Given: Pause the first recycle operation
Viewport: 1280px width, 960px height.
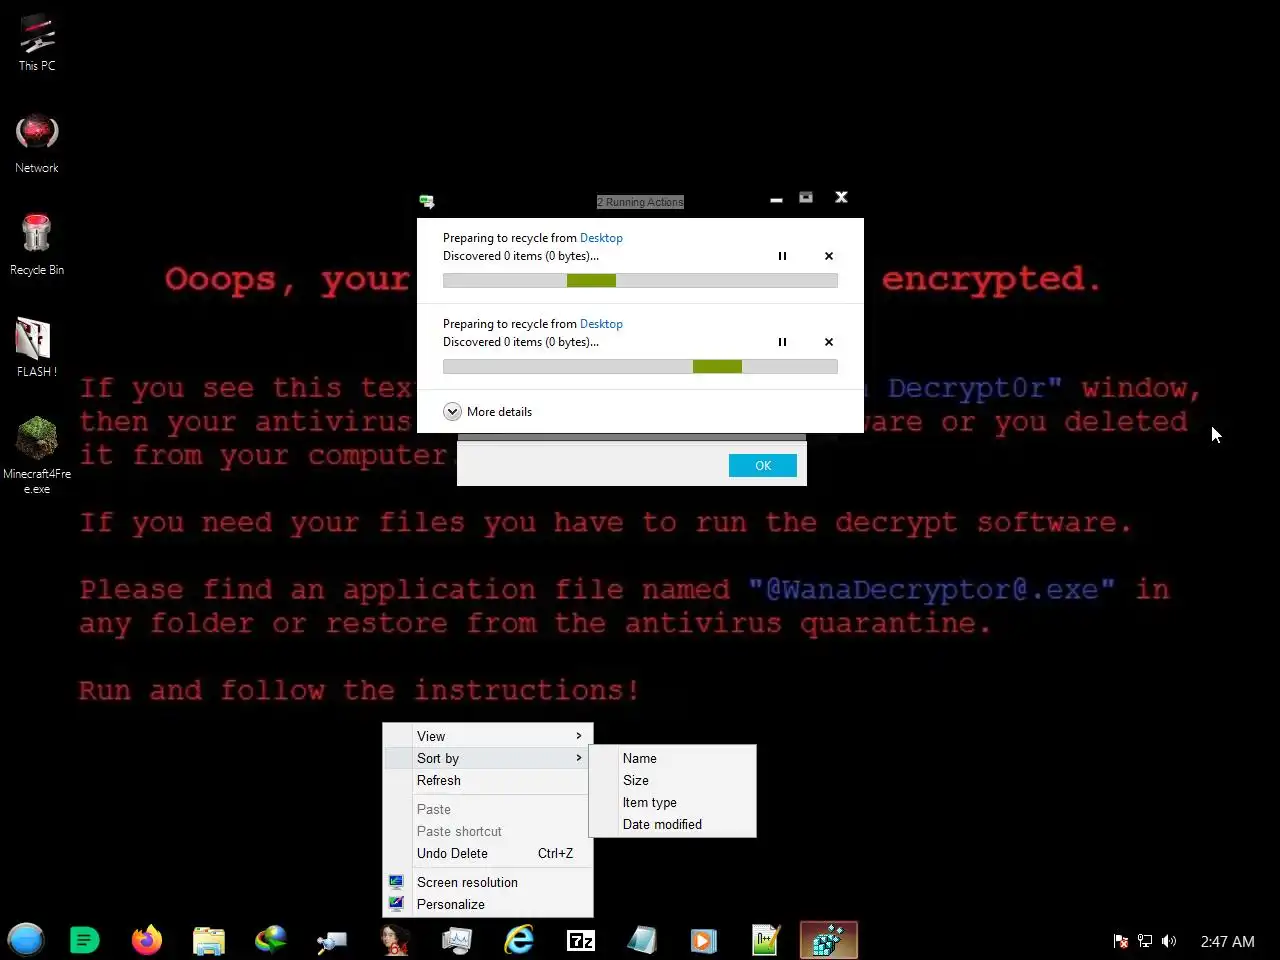Looking at the screenshot, I should 782,256.
